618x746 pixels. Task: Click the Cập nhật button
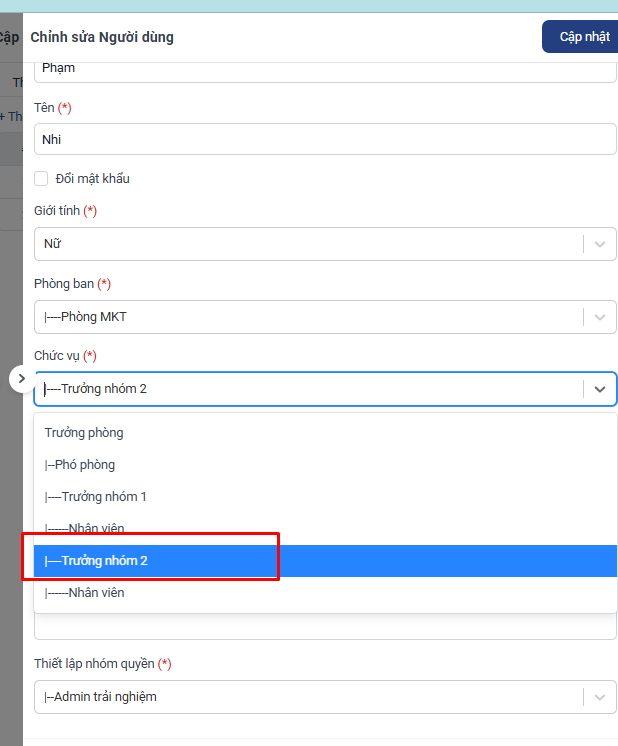tap(582, 37)
